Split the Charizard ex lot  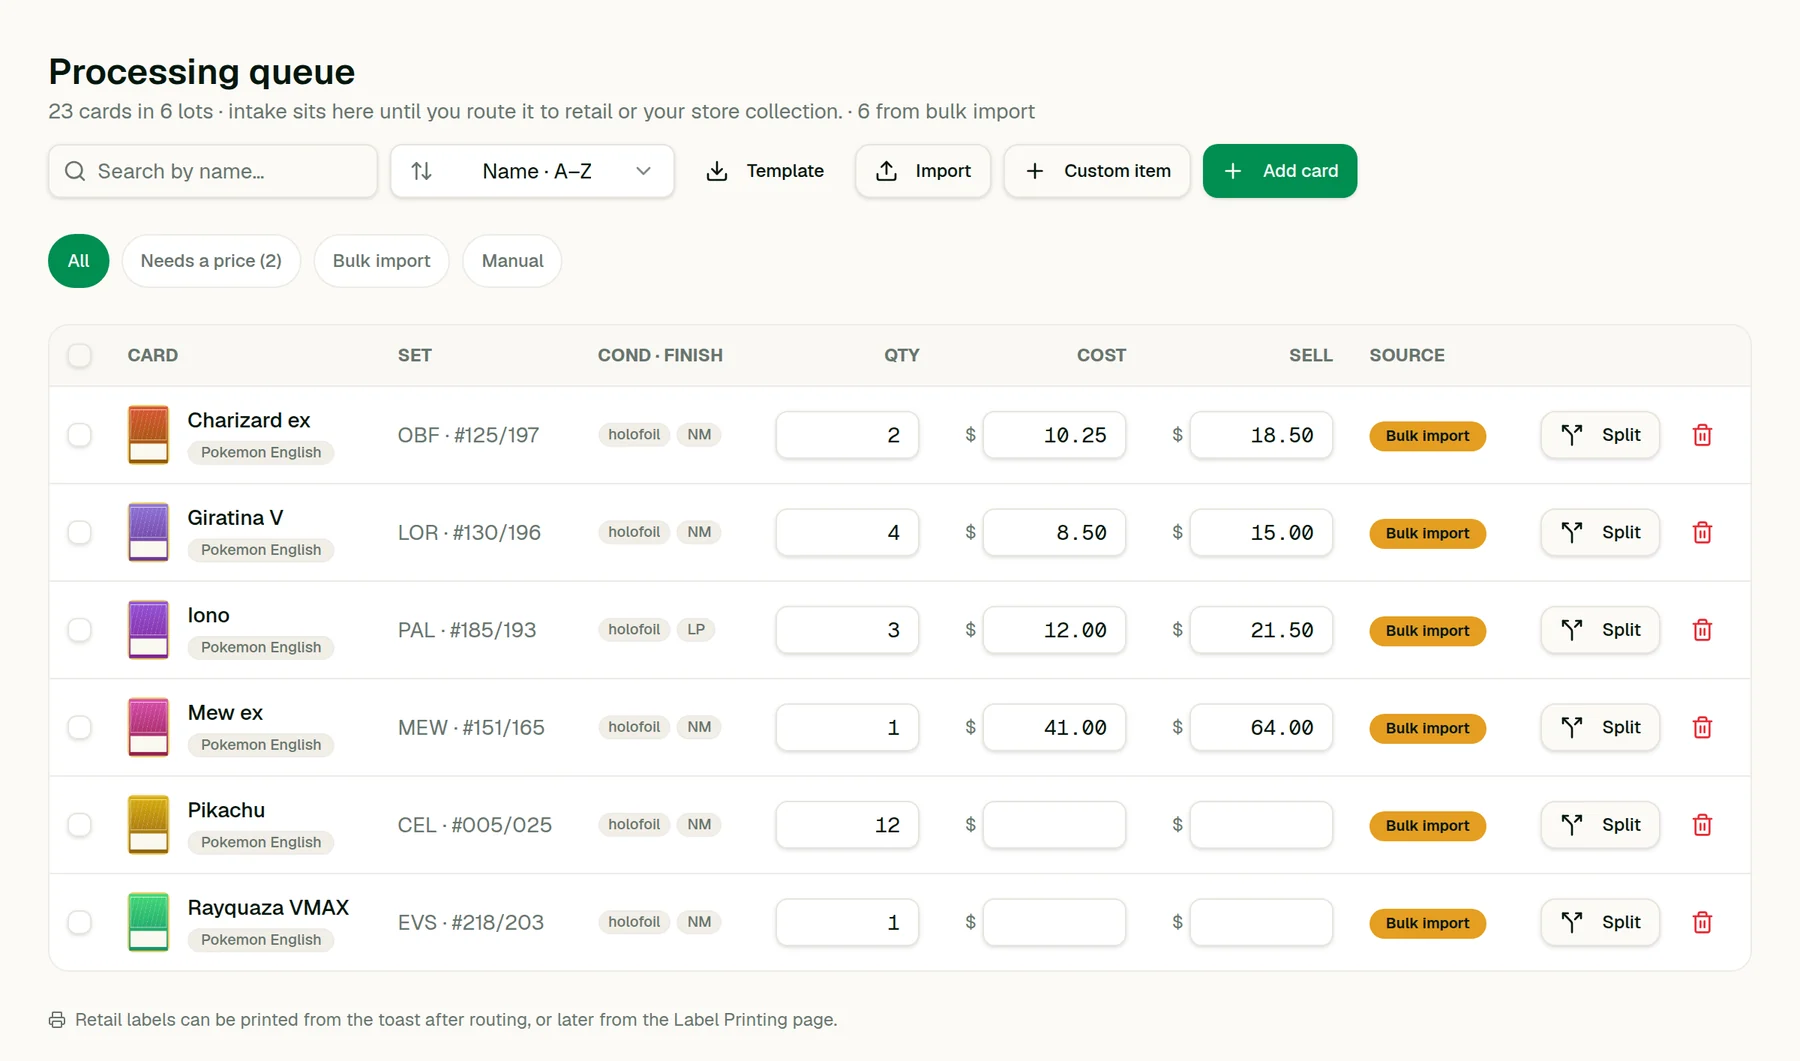pos(1600,435)
